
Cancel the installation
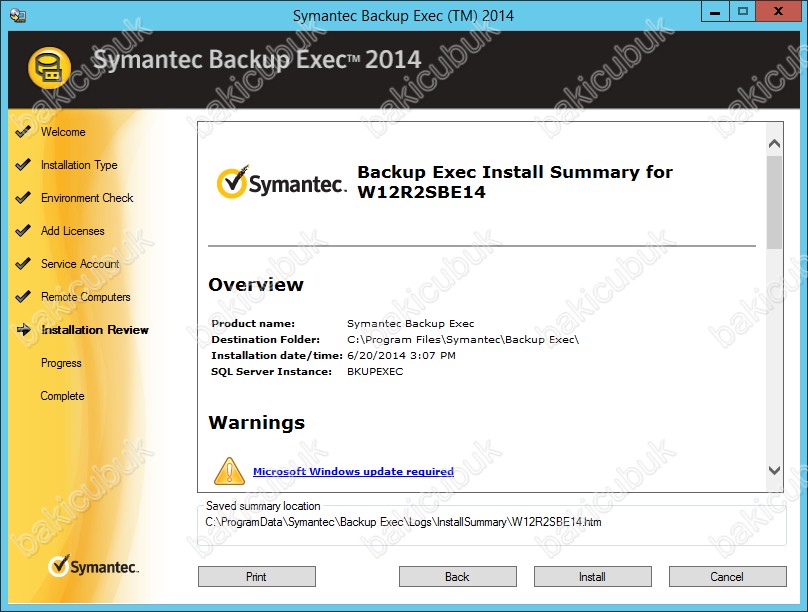pyautogui.click(x=728, y=576)
